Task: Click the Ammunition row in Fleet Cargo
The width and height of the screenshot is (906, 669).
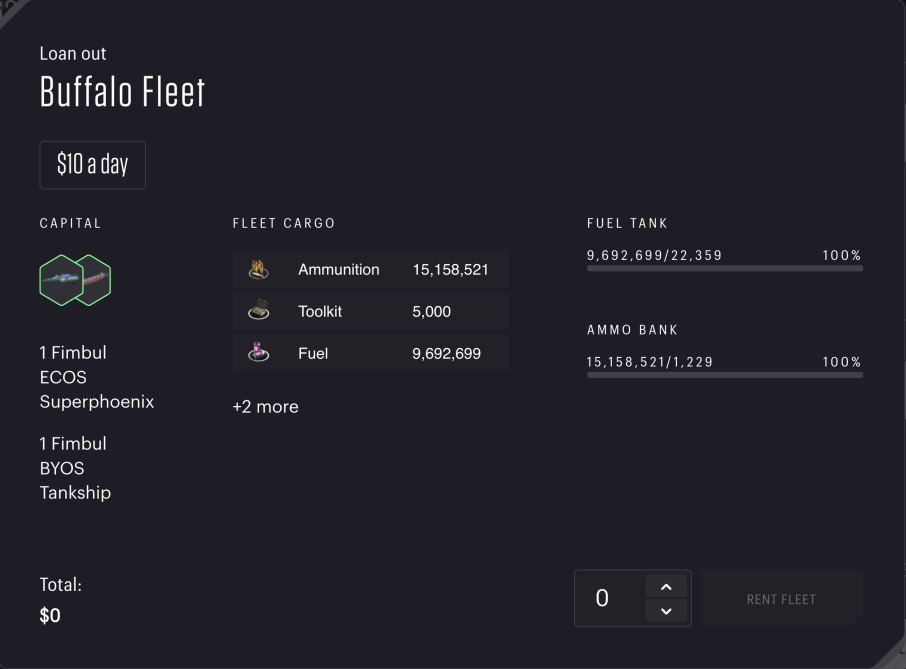Action: [x=370, y=269]
